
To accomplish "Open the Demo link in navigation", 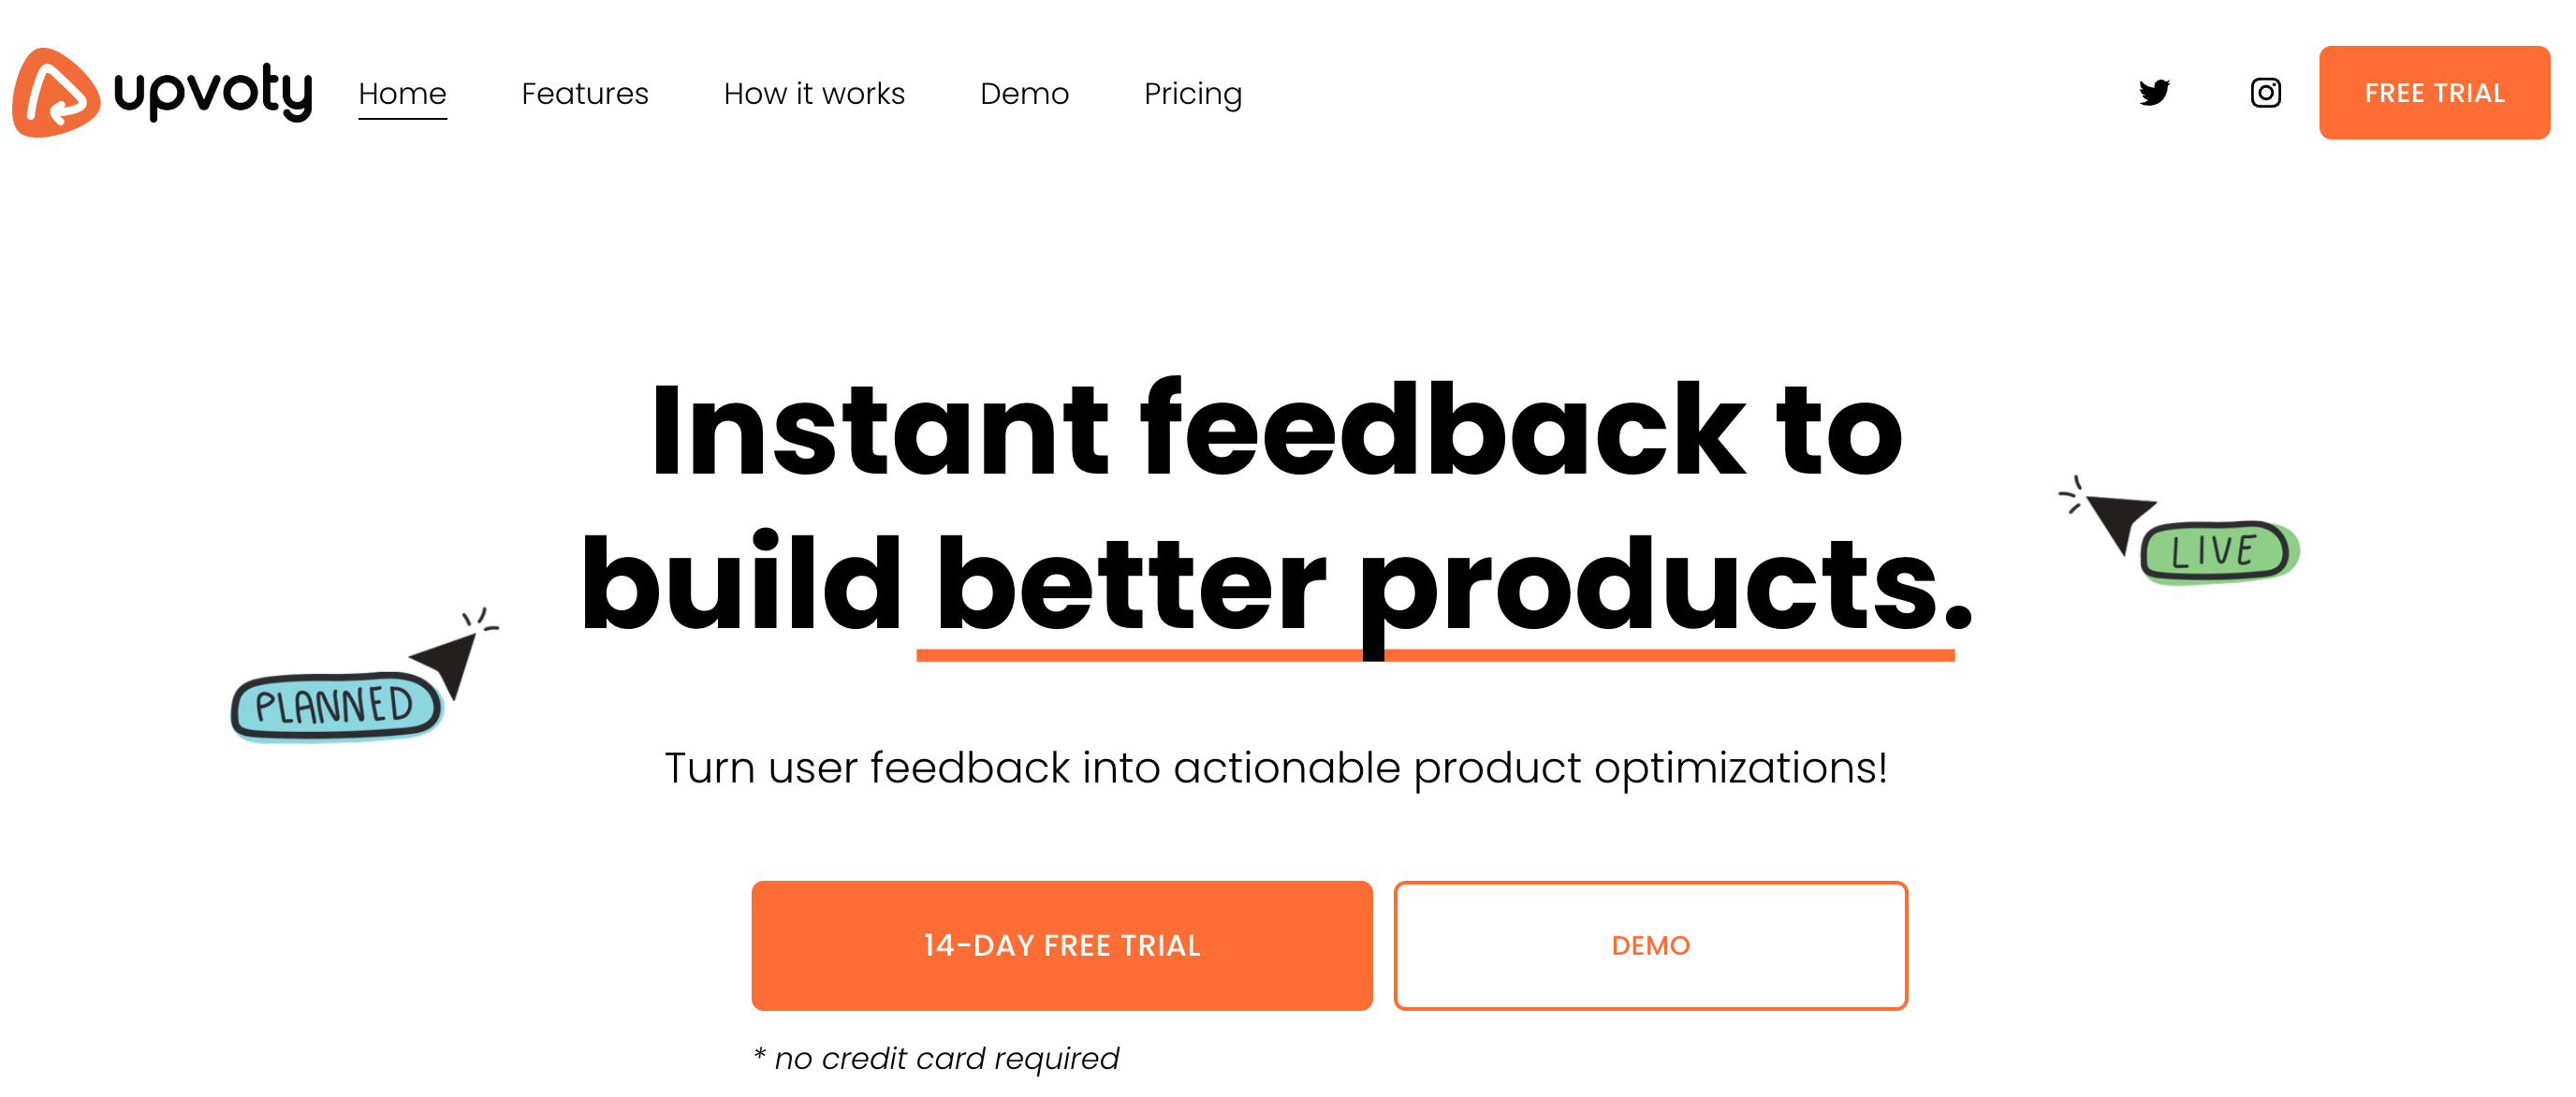I will pos(1024,93).
